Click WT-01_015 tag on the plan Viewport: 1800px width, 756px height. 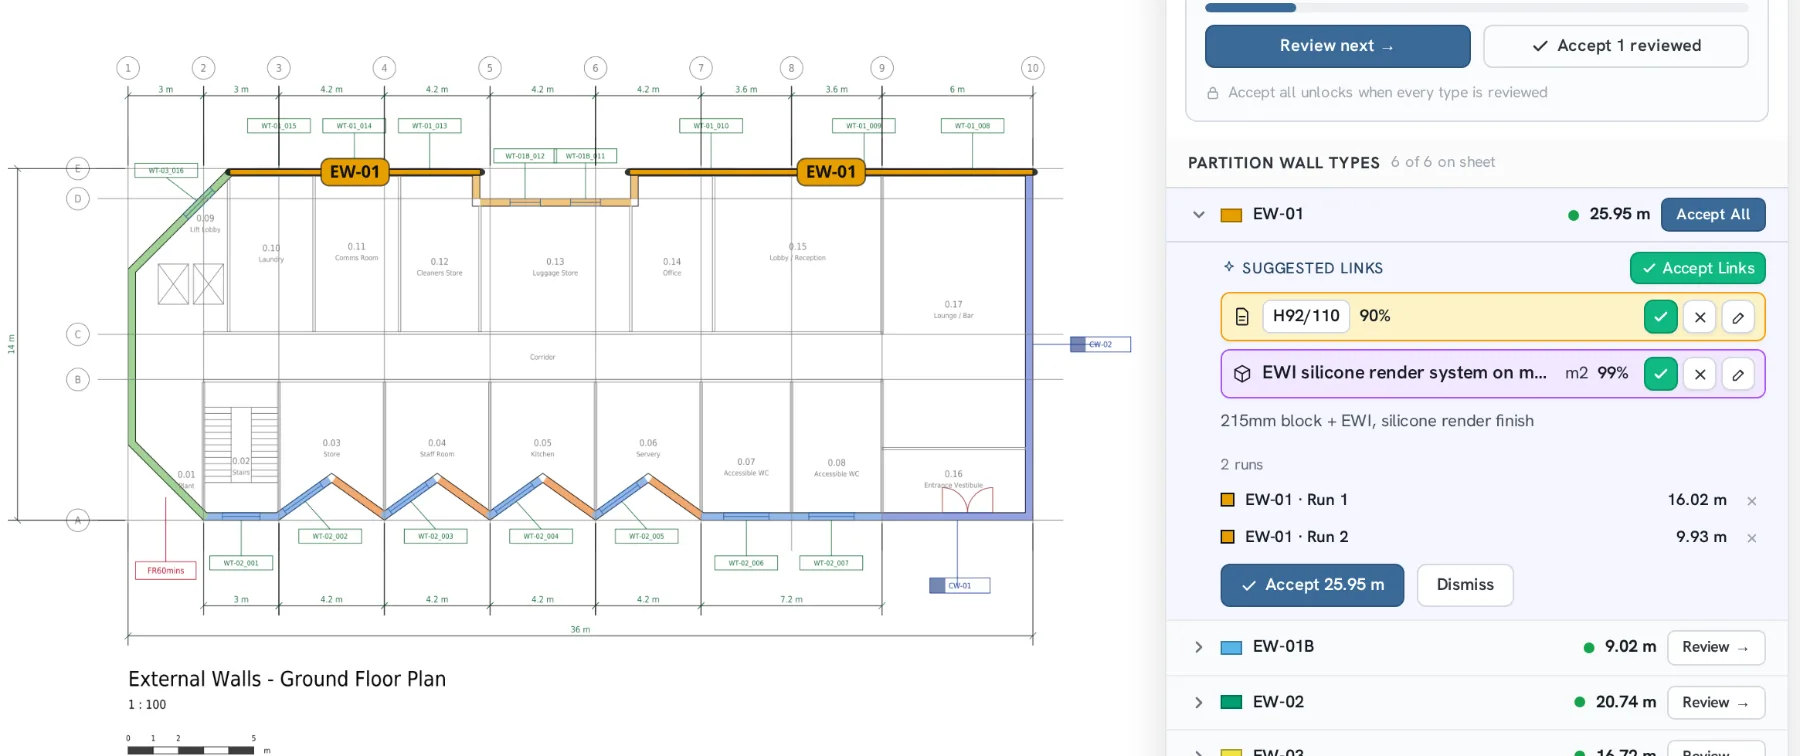point(279,126)
